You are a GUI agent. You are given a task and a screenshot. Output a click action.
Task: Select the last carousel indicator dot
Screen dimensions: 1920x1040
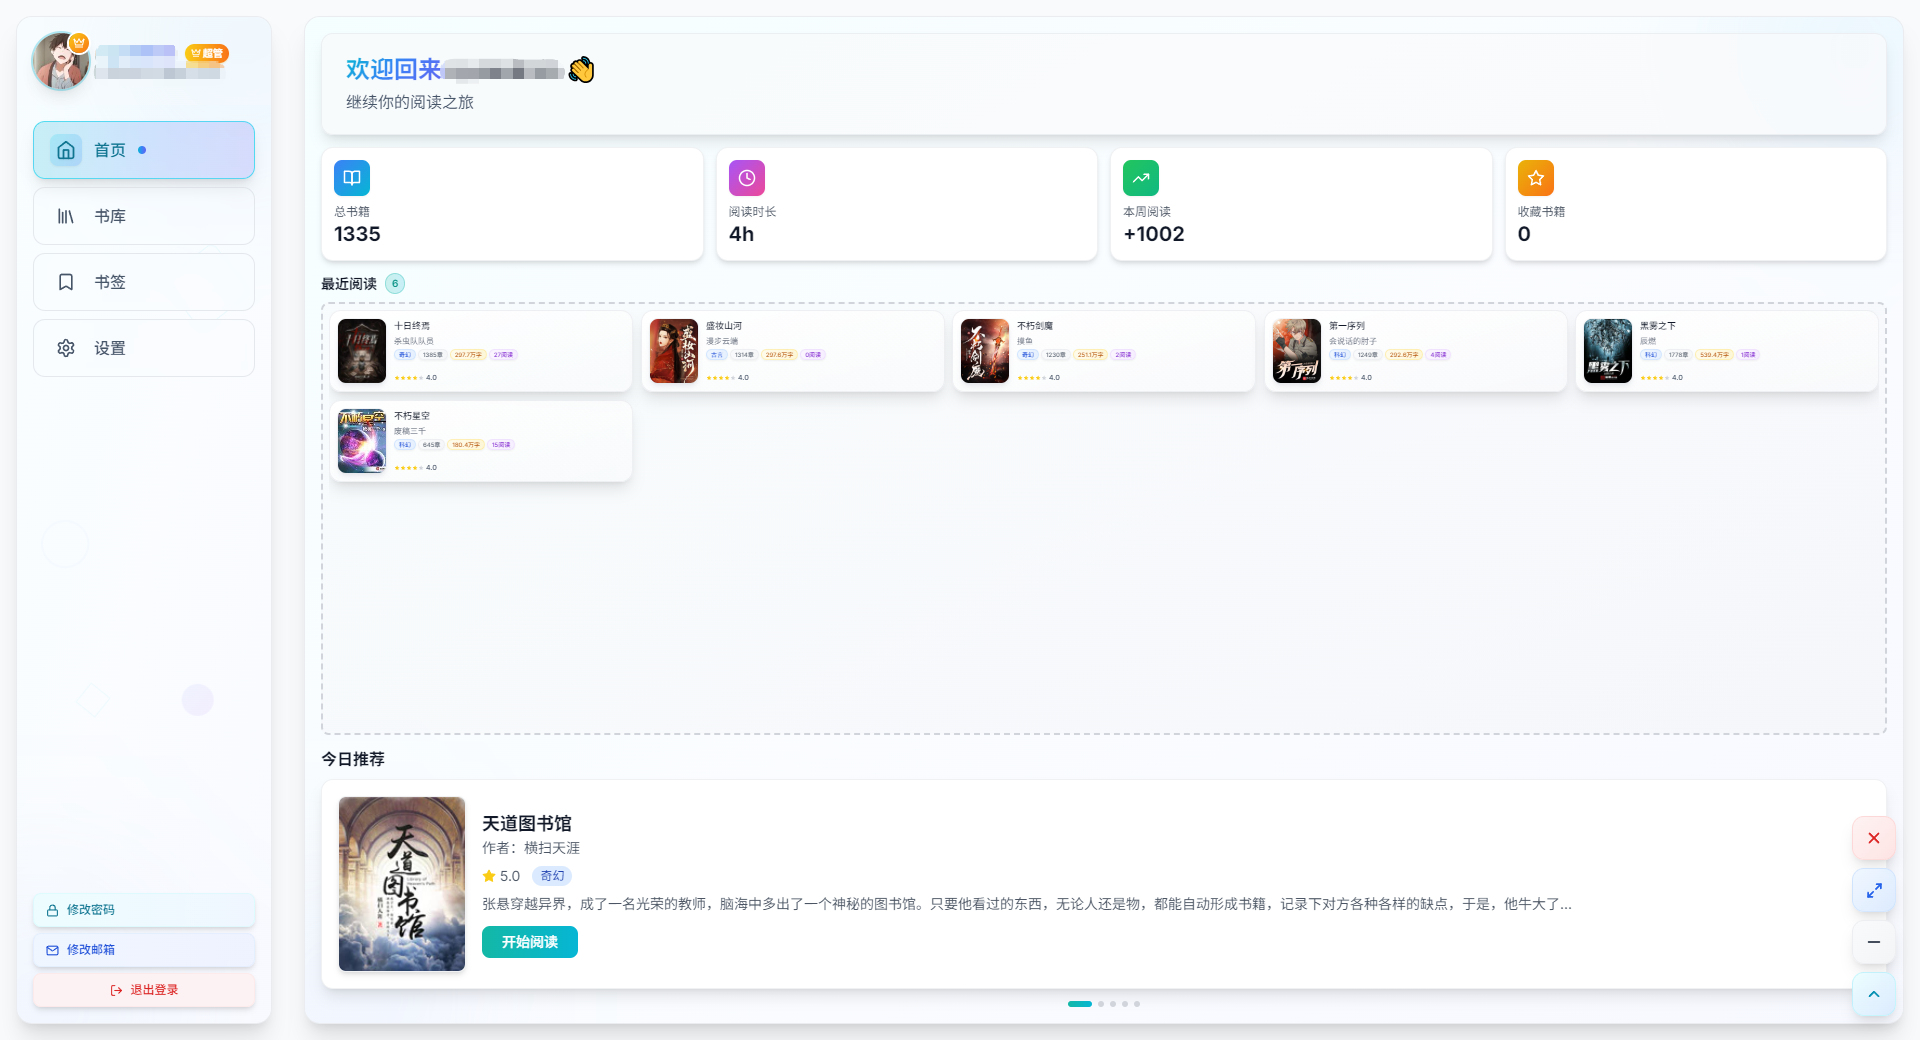click(x=1137, y=1004)
